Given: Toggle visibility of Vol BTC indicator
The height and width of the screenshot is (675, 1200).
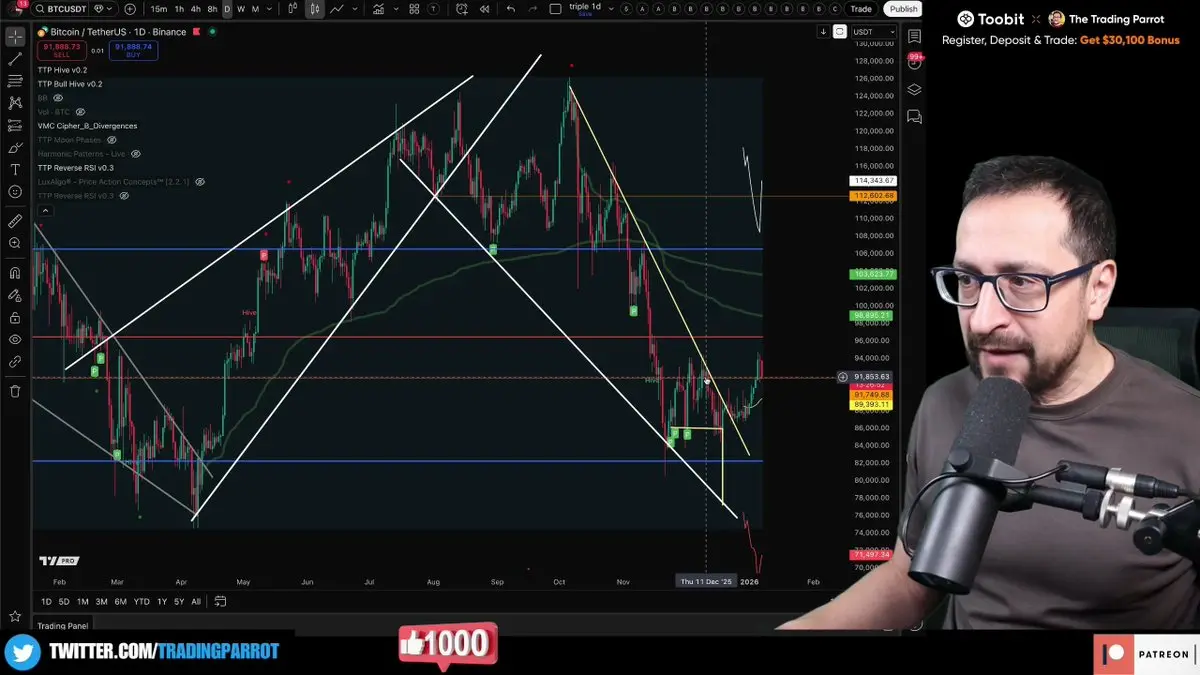Looking at the screenshot, I should [80, 112].
